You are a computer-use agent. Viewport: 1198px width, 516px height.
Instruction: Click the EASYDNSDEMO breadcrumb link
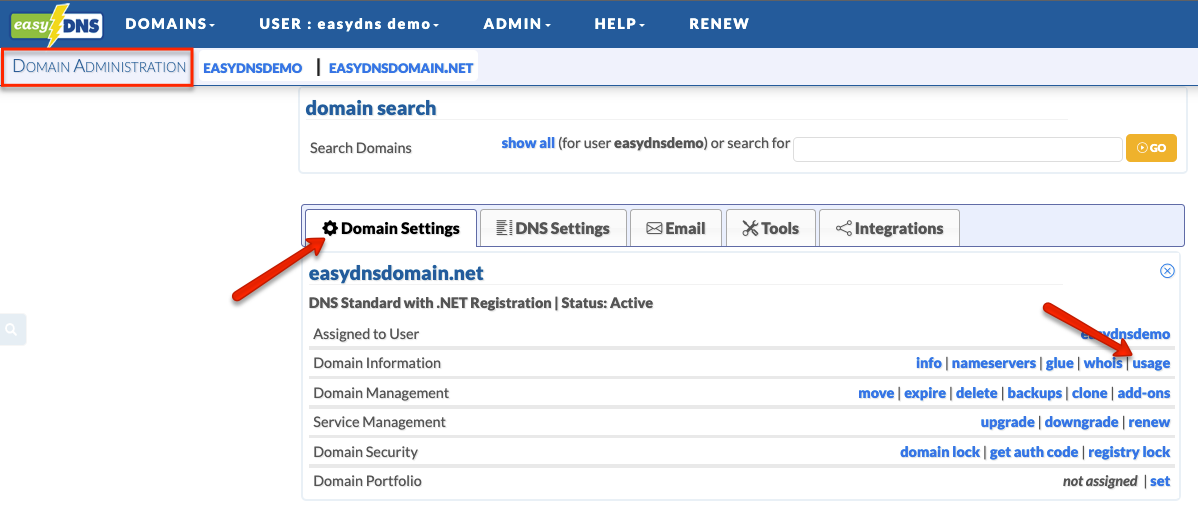coord(253,68)
